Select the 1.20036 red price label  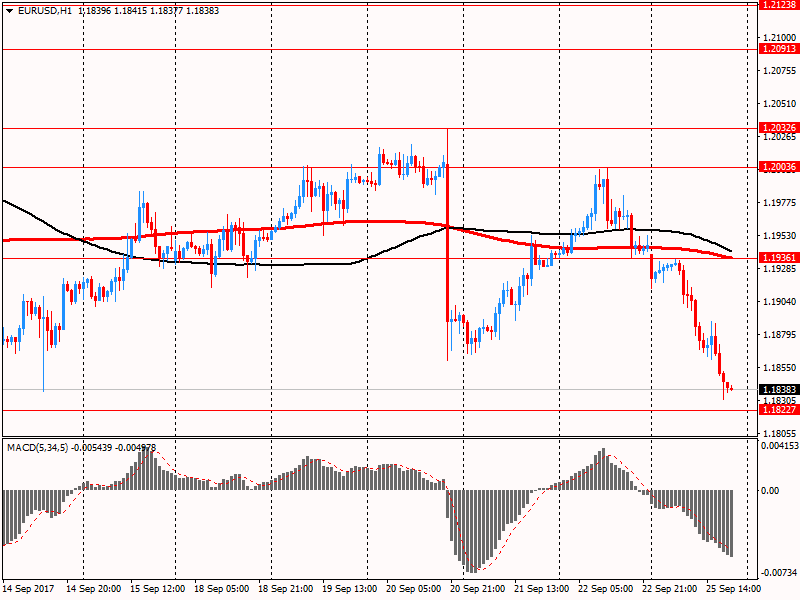point(779,167)
